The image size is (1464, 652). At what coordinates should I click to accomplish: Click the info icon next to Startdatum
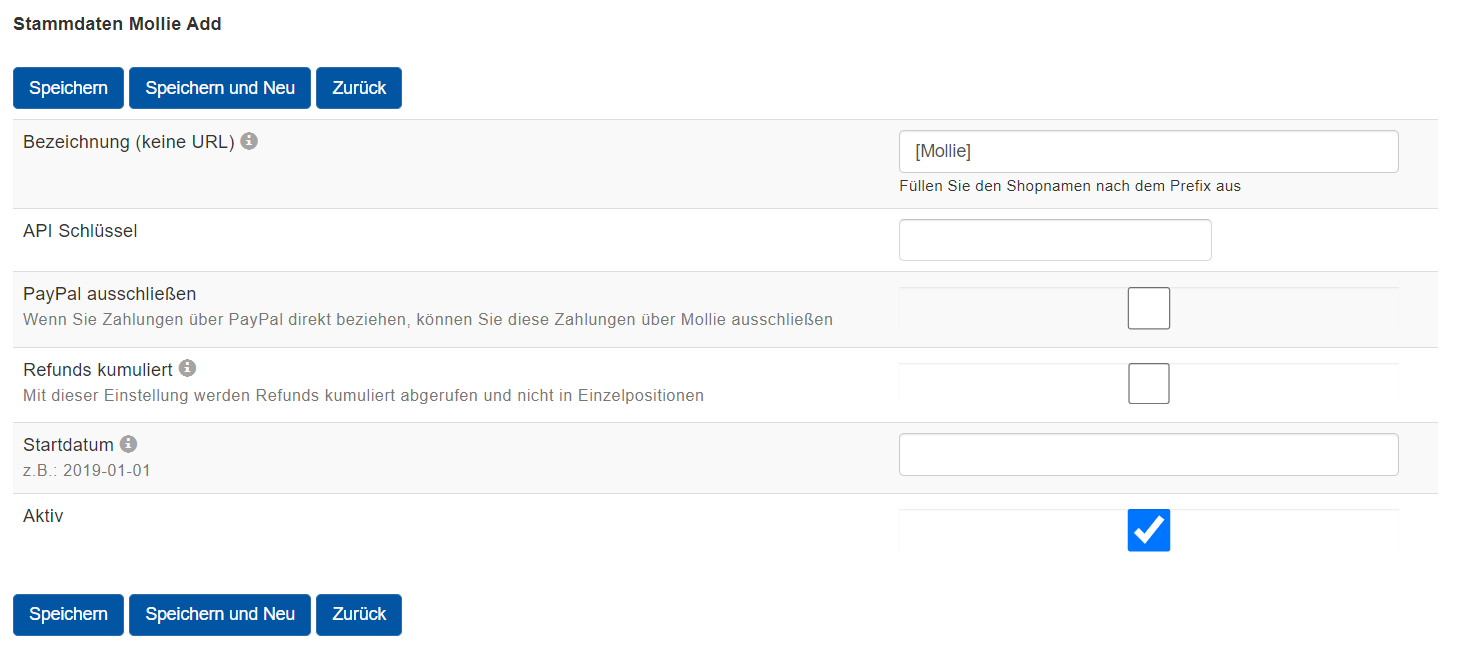[128, 444]
